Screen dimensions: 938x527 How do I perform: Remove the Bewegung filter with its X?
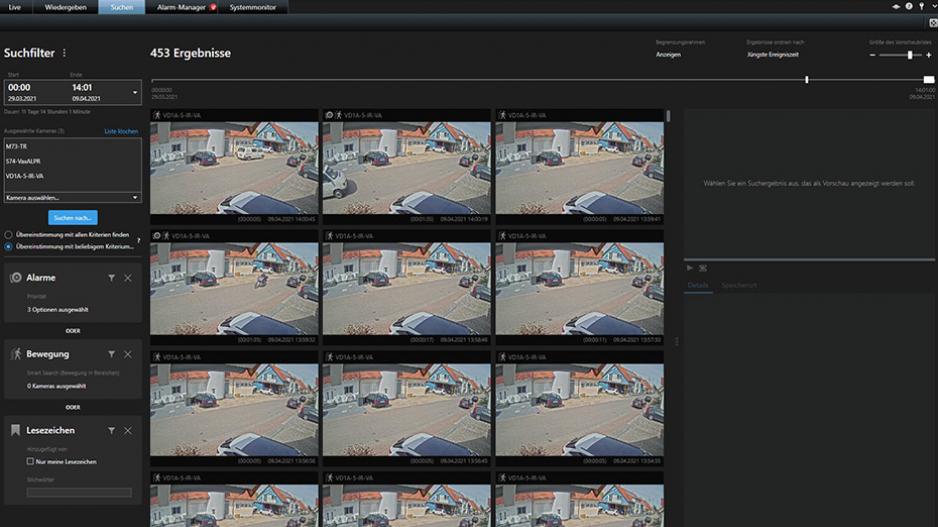pos(128,354)
